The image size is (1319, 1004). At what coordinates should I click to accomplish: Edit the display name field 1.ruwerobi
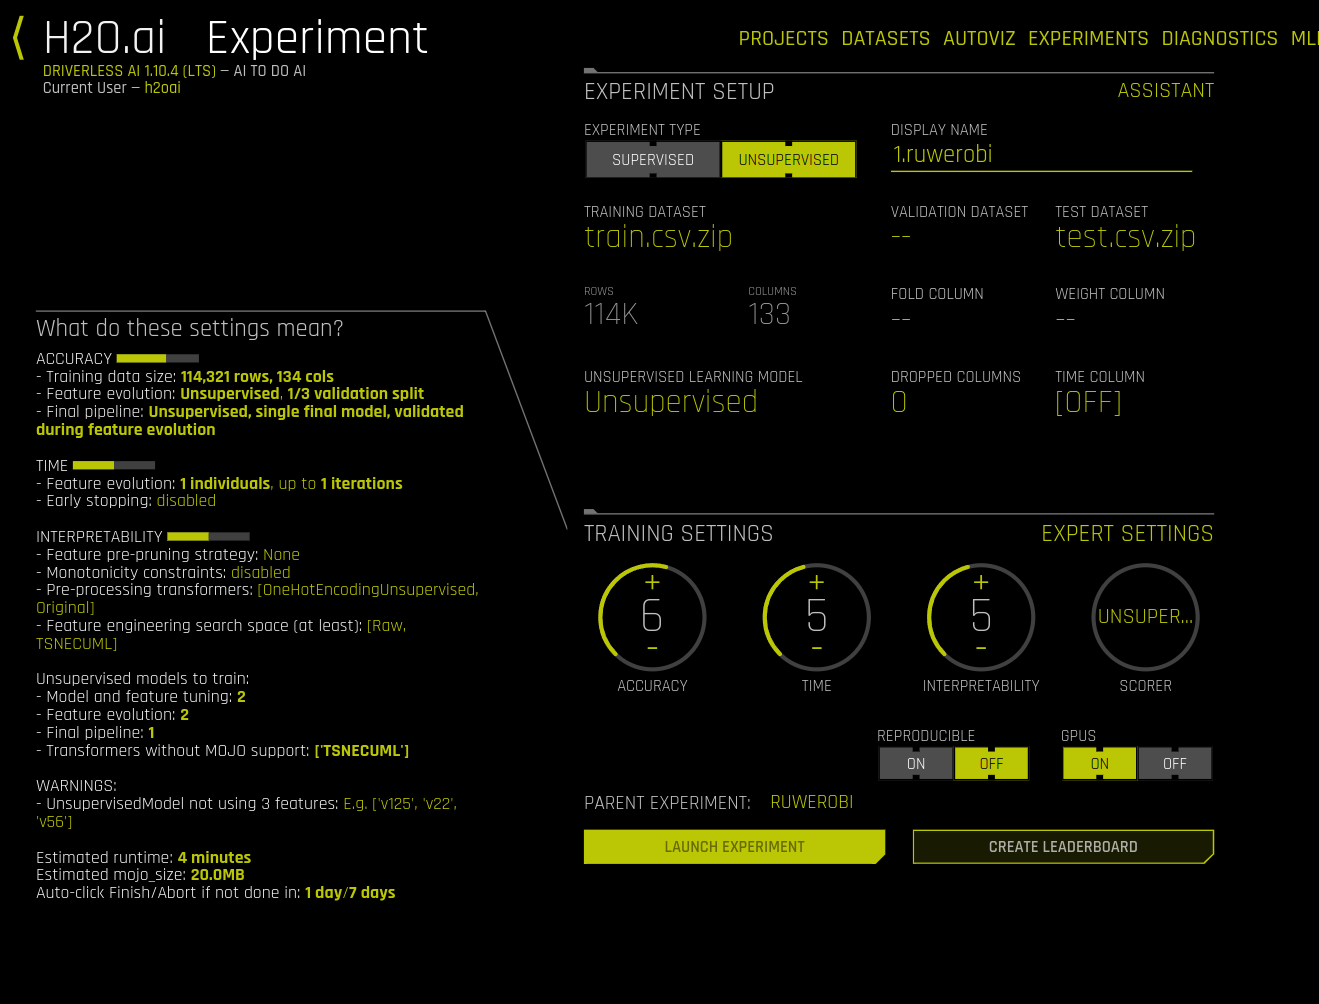click(x=1041, y=155)
